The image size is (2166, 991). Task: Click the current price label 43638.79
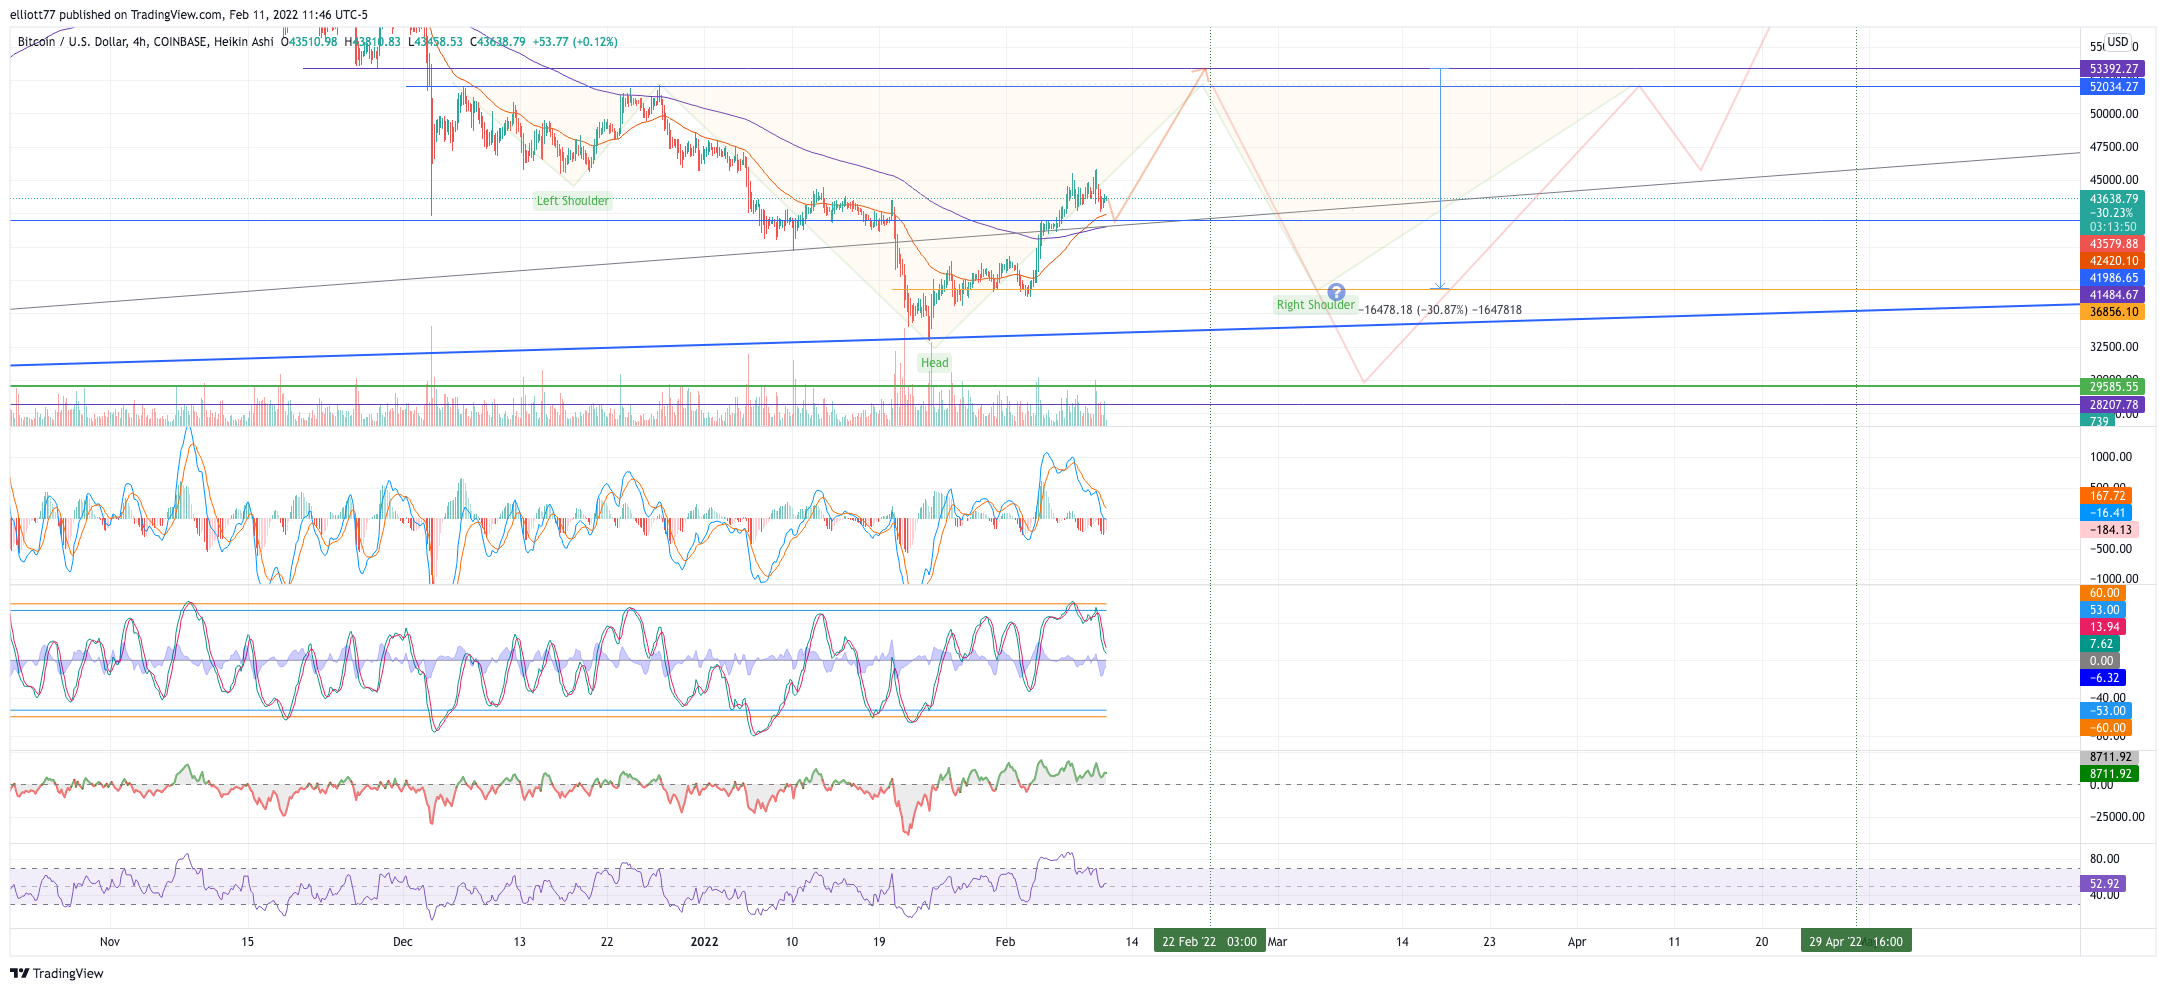click(2112, 199)
